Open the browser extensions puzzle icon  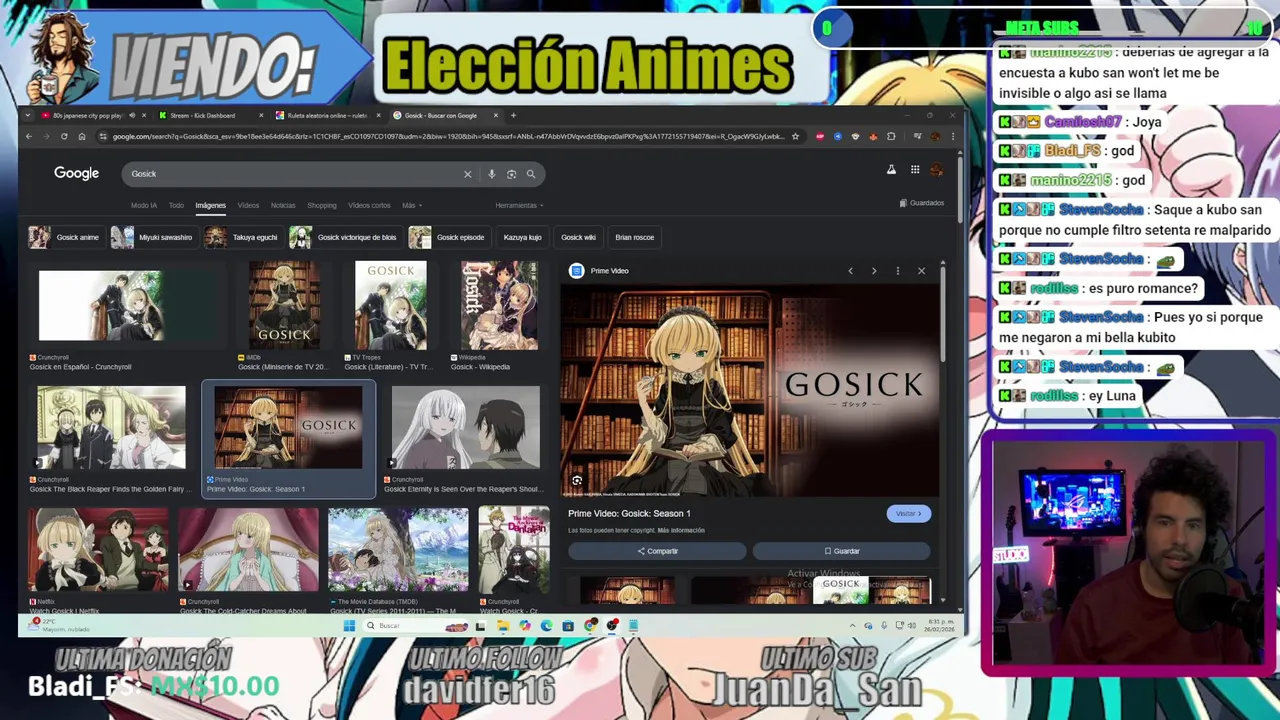[x=891, y=136]
